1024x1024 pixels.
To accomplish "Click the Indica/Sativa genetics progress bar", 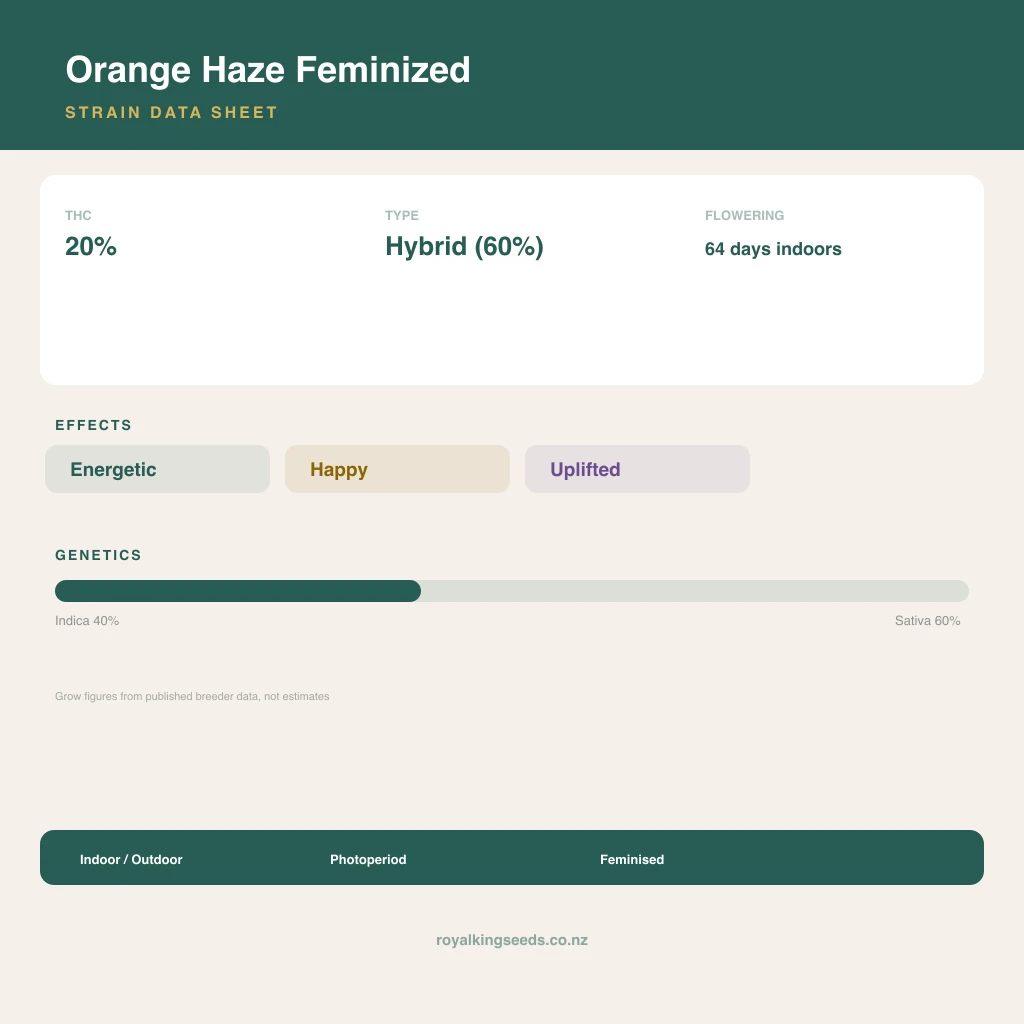I will click(x=512, y=591).
